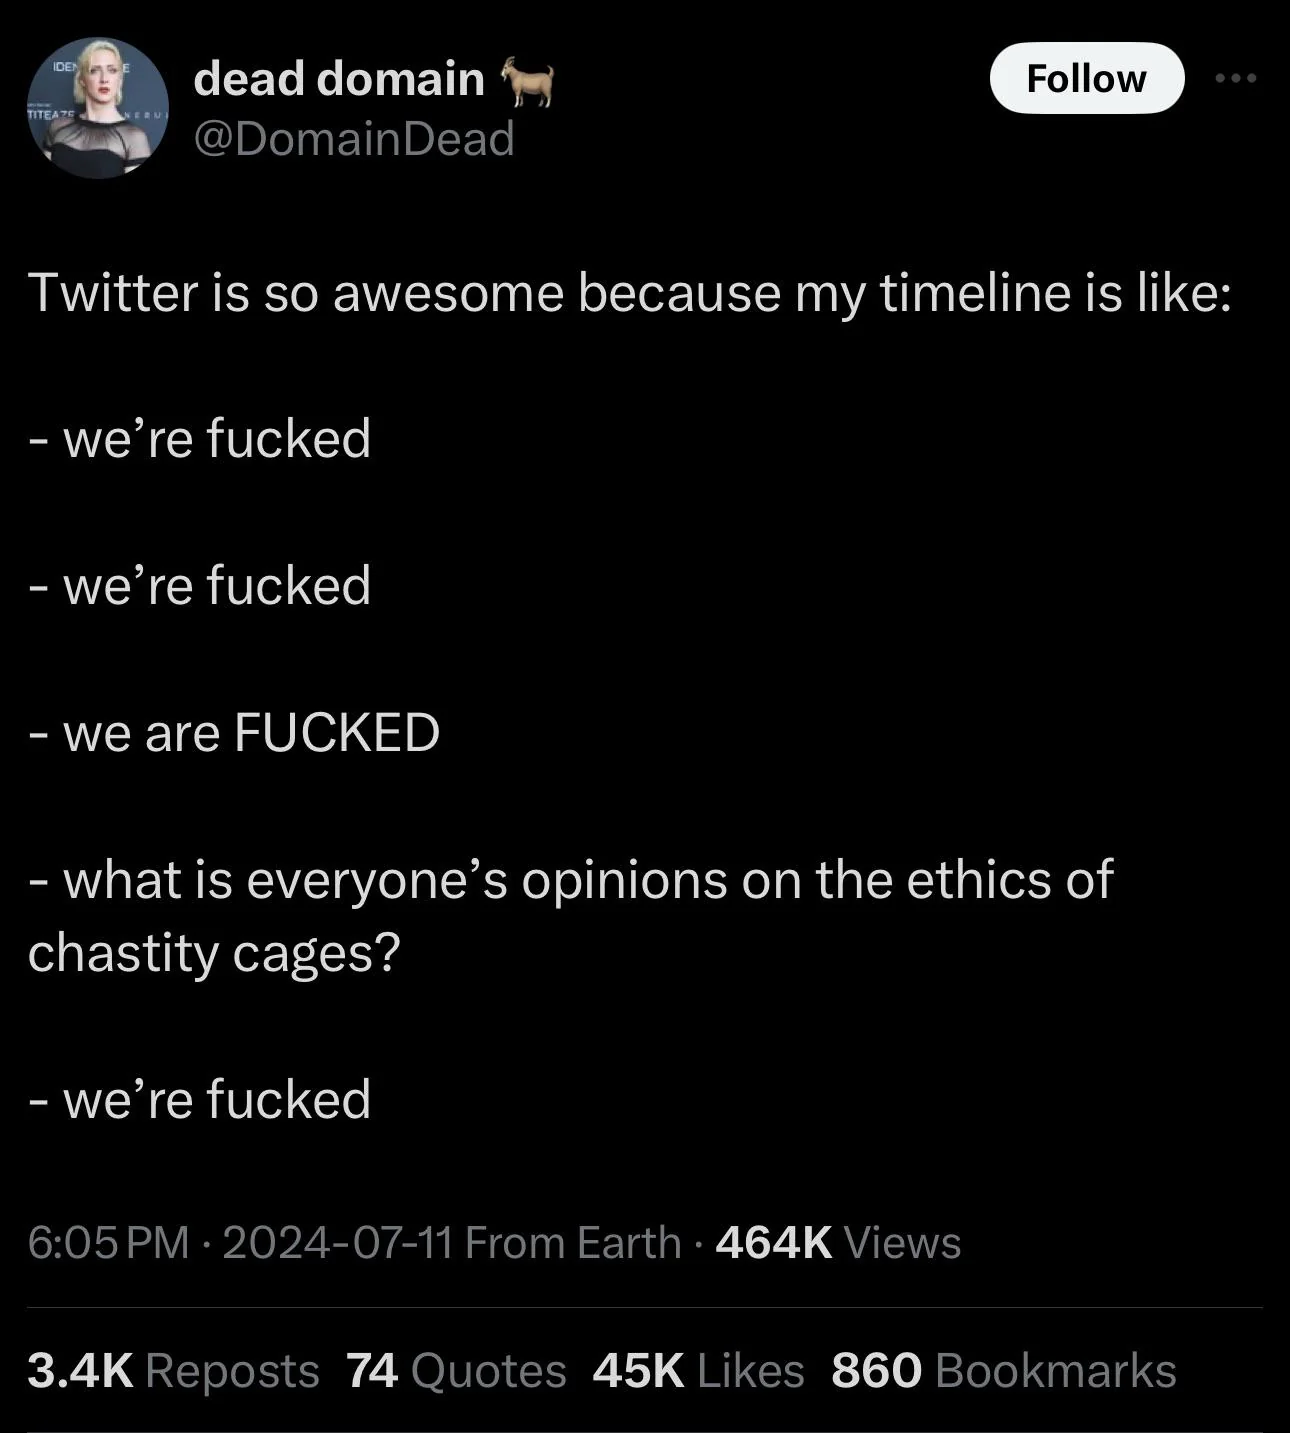Open the profile picture of dead domain
The image size is (1290, 1433).
(x=98, y=108)
